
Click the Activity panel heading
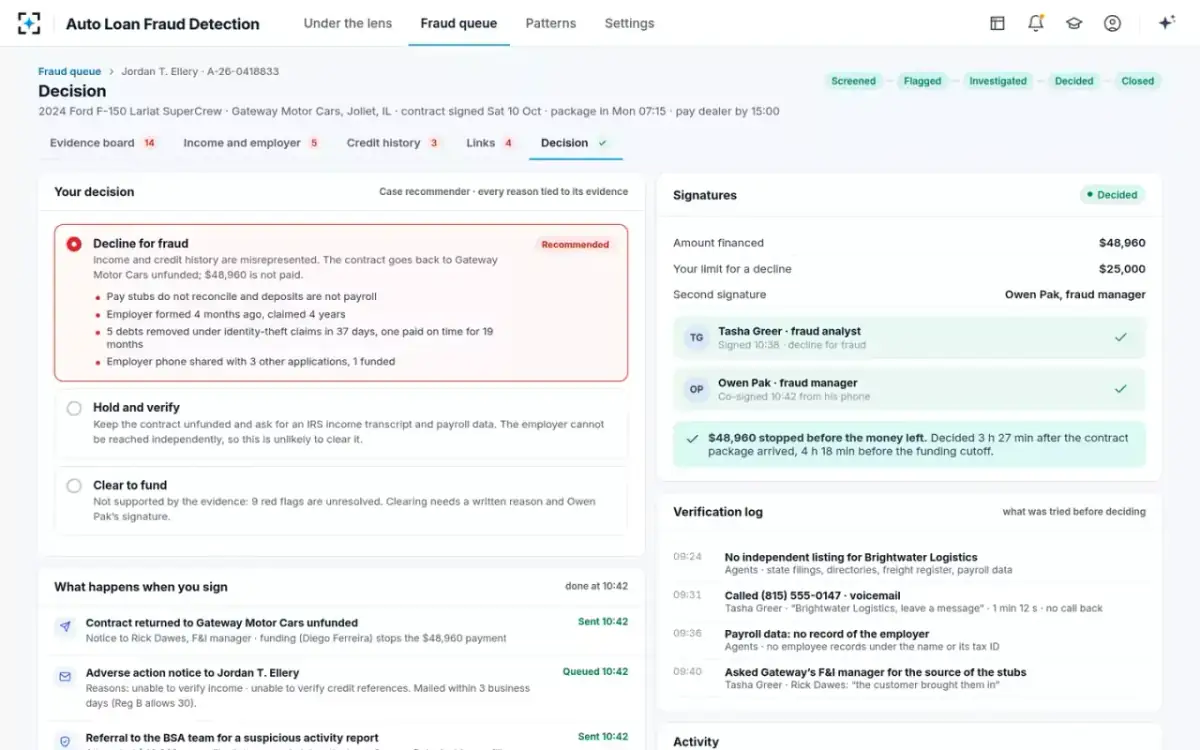pos(696,742)
